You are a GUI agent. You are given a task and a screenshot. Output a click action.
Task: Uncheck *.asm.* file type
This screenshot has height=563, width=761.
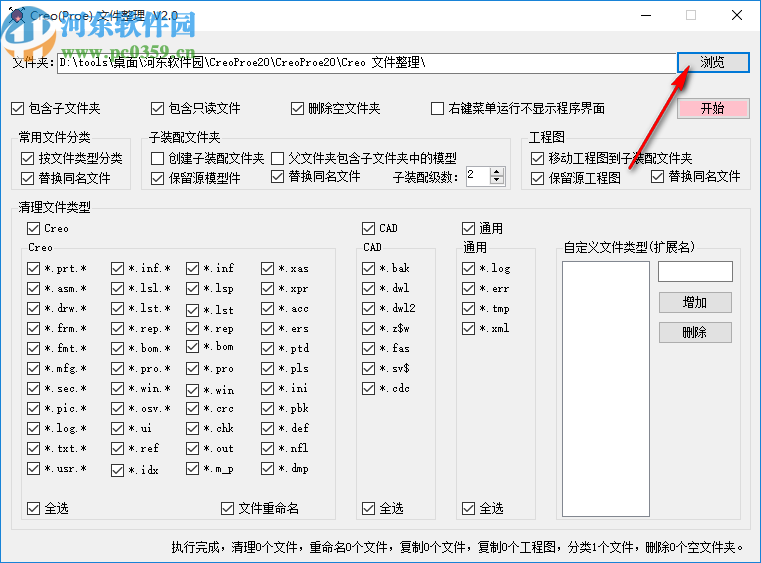[33, 288]
